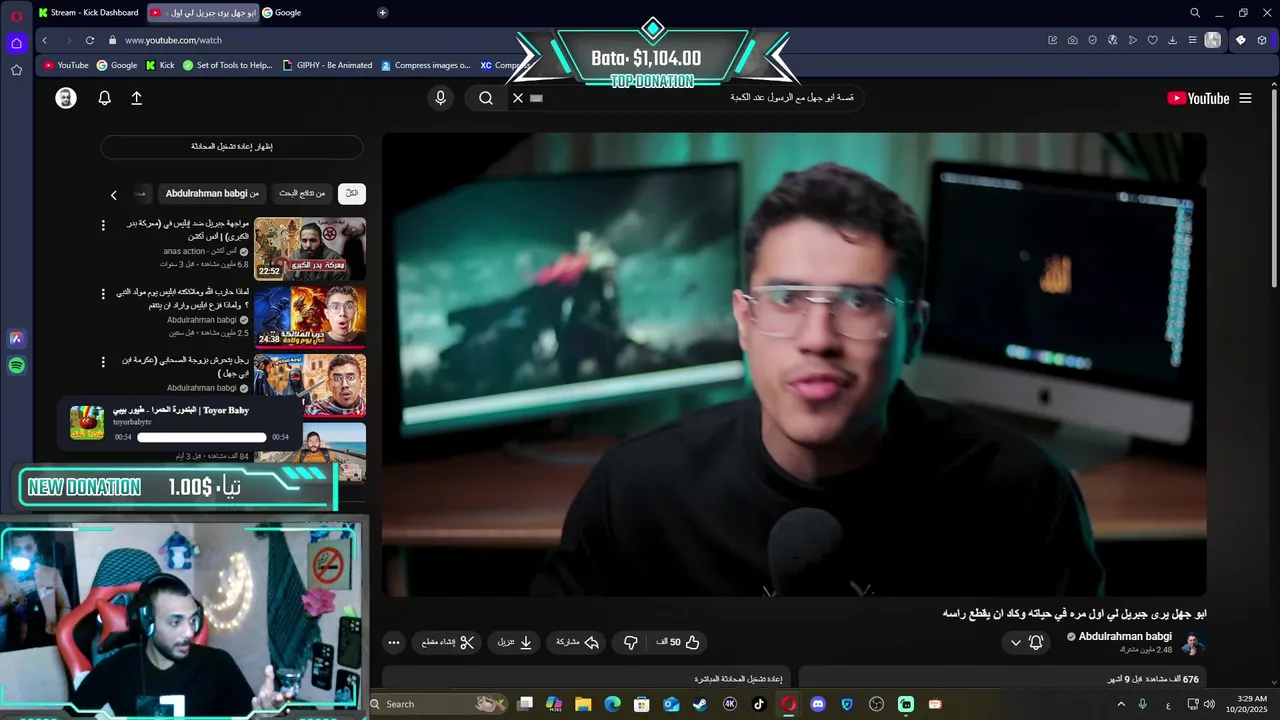This screenshot has width=1280, height=720.
Task: Download the video
Action: click(x=515, y=642)
